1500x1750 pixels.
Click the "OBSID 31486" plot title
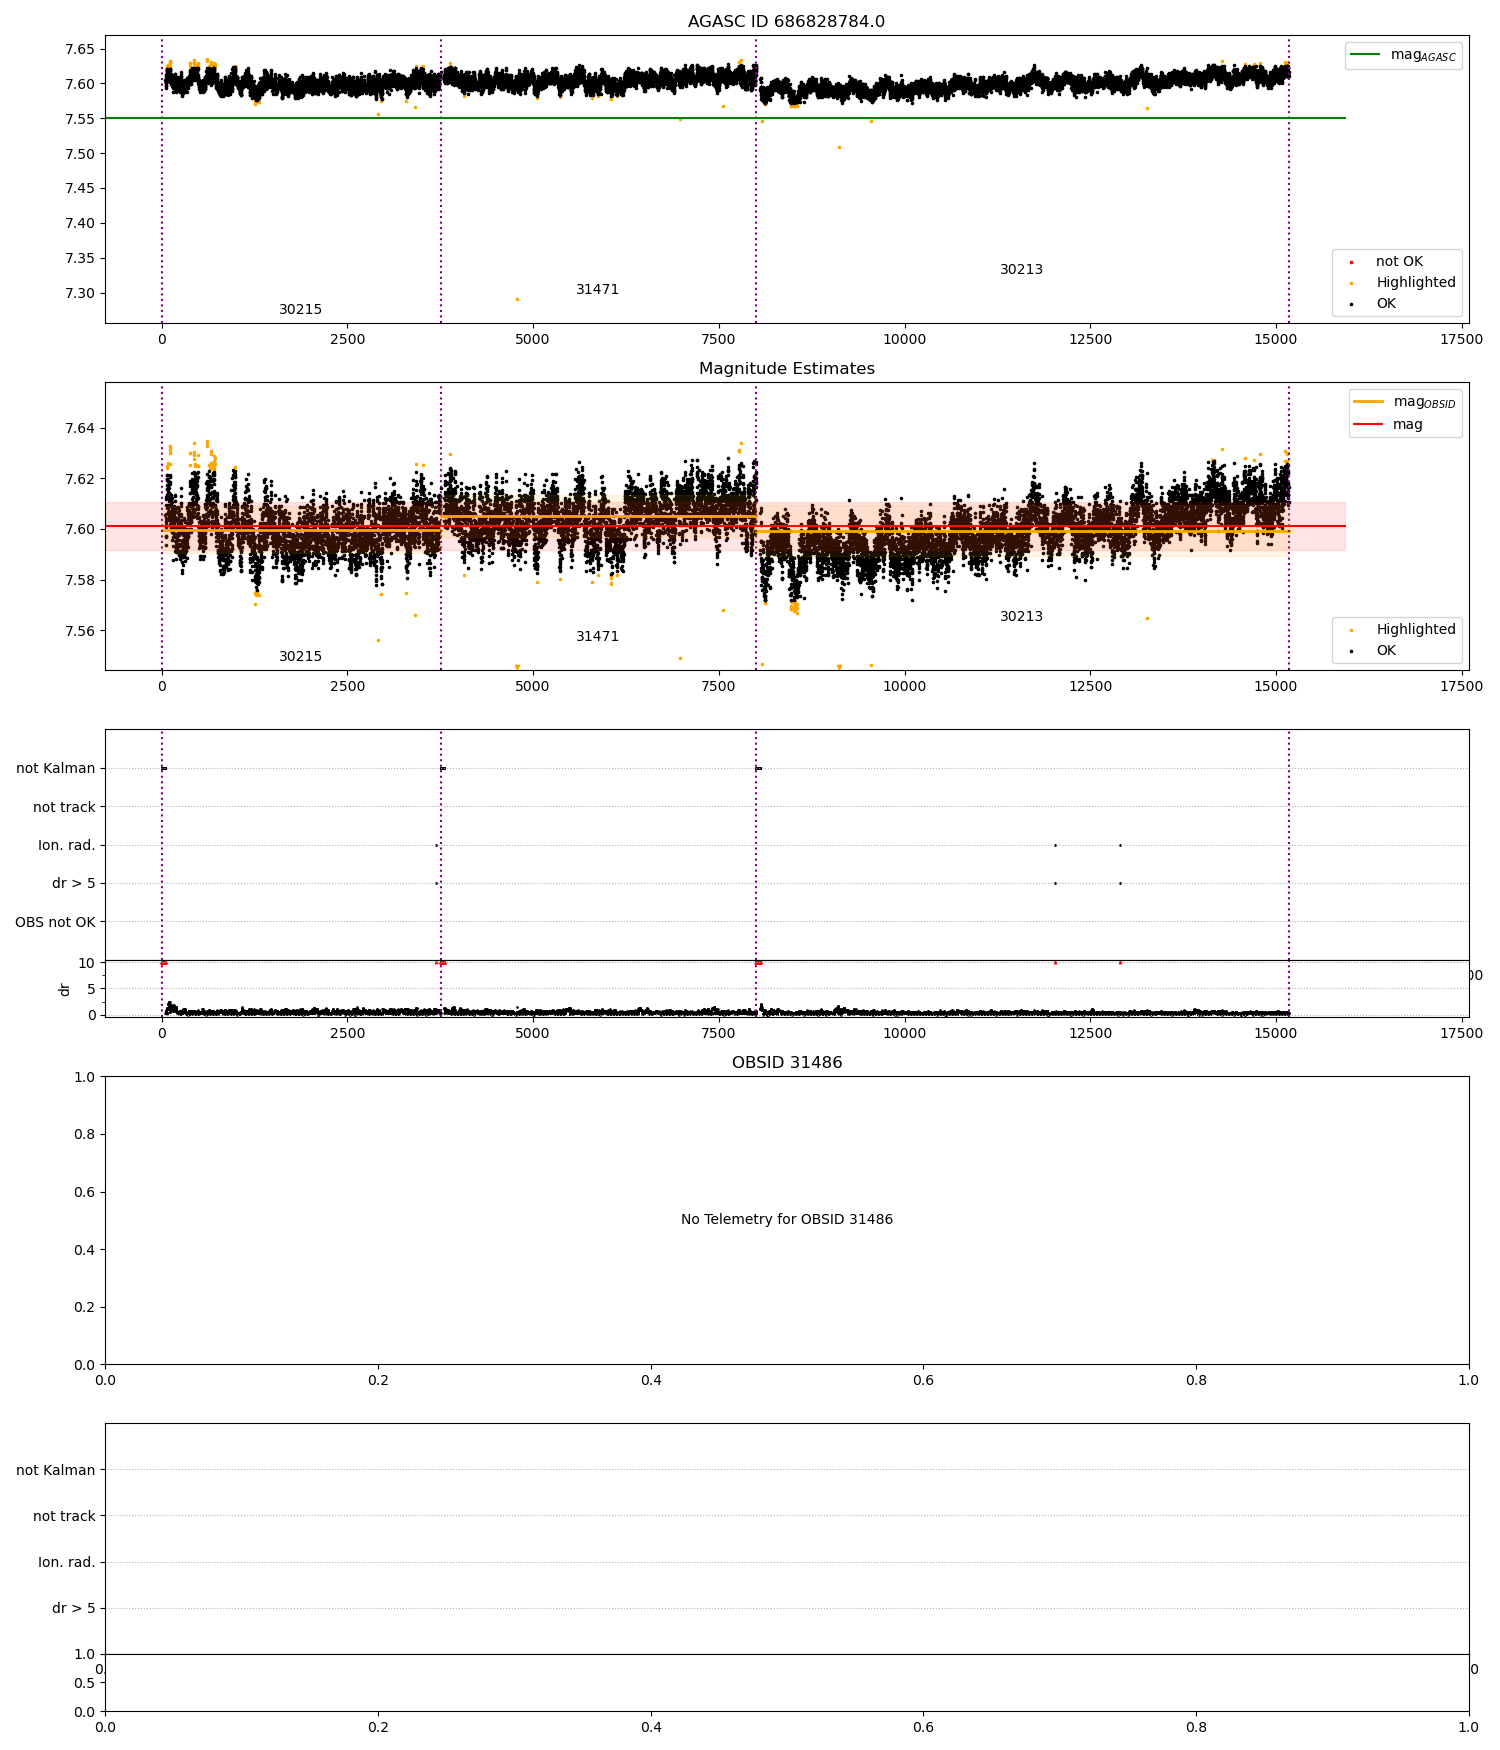pyautogui.click(x=786, y=1063)
